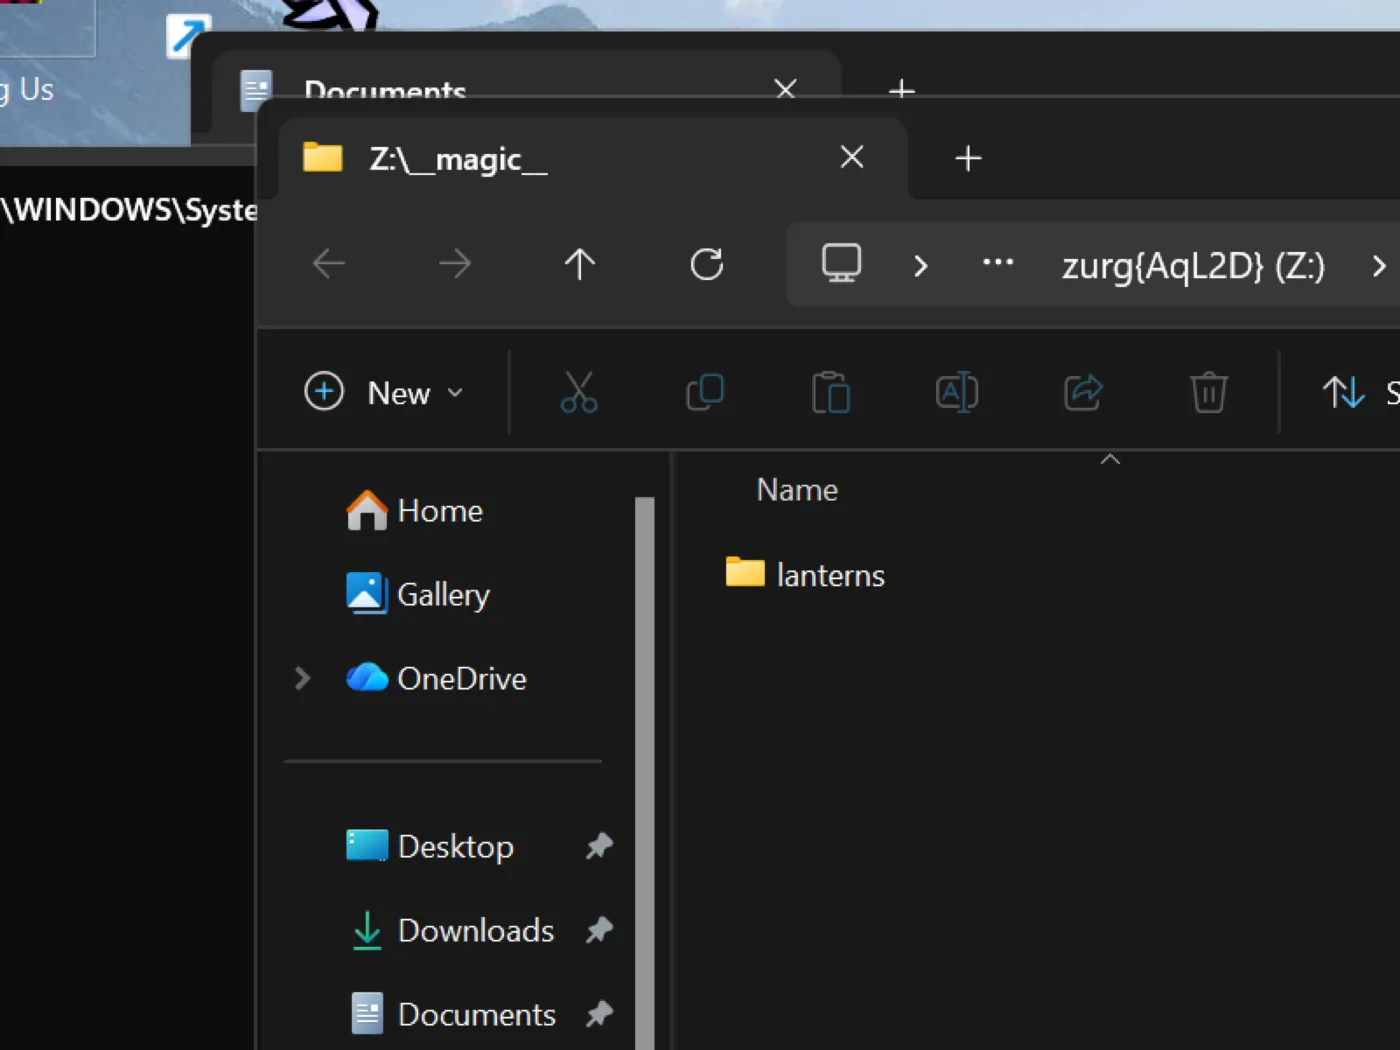Click the Rename icon in toolbar
1400x1050 pixels.
(957, 392)
